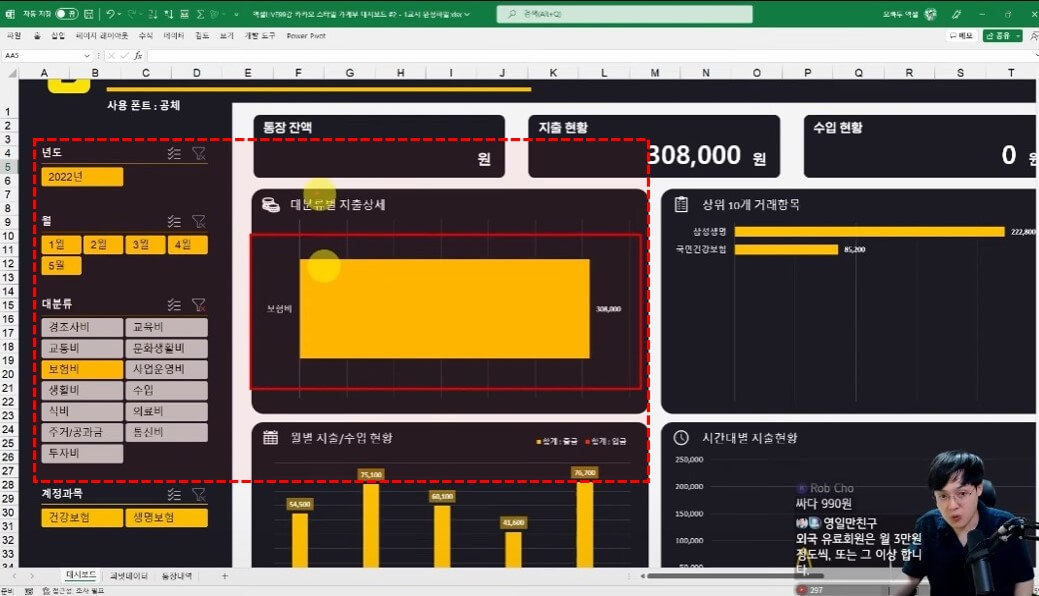The image size is (1039, 596).
Task: Open the Undo history dropdown arrow
Action: click(120, 14)
